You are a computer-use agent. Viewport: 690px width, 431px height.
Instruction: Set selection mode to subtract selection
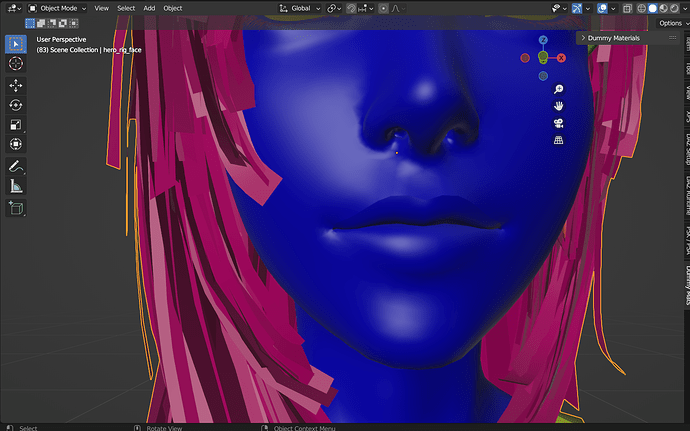click(52, 23)
